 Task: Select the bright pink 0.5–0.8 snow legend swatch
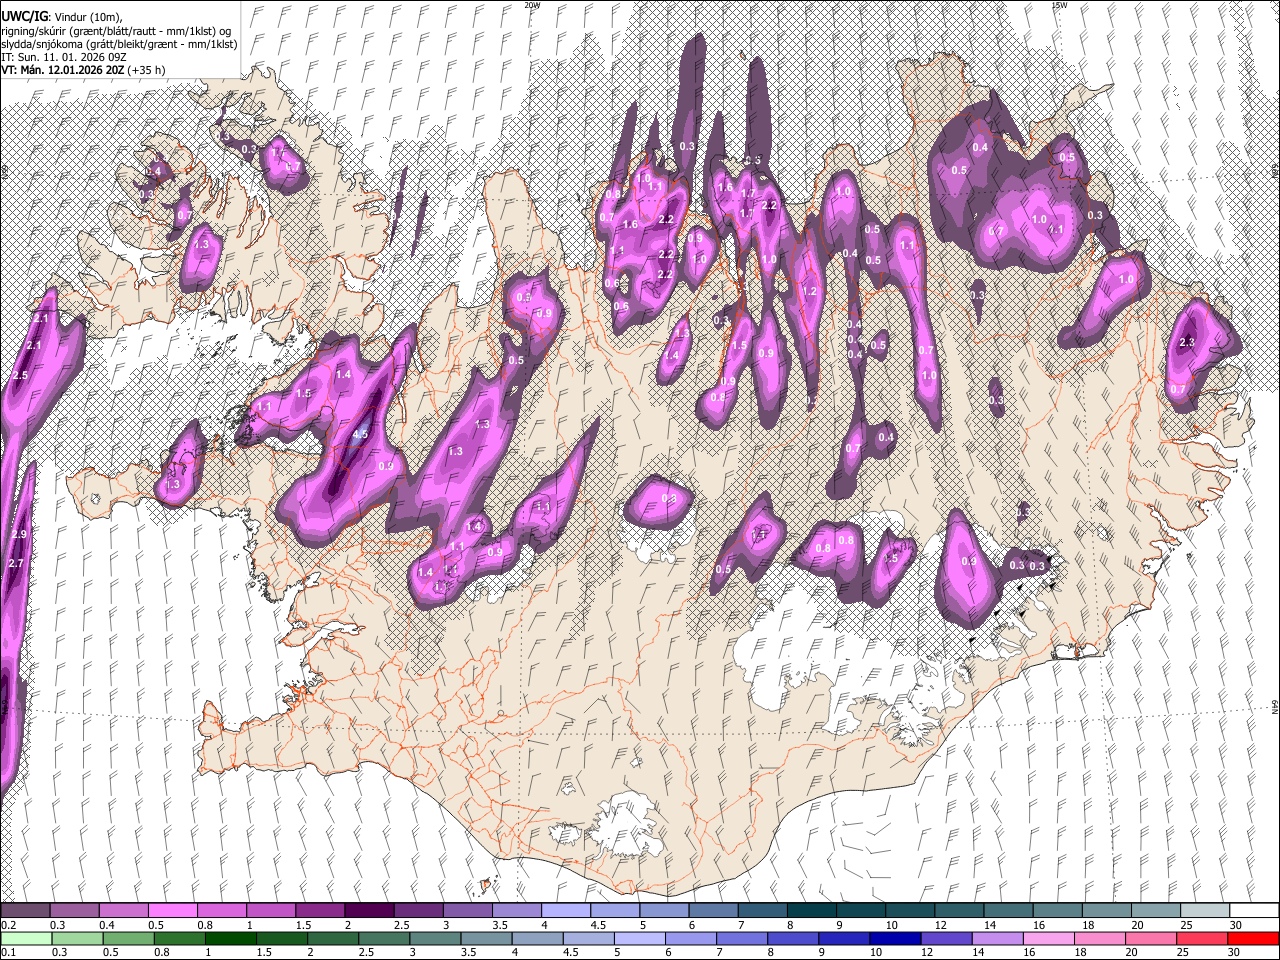pos(172,910)
